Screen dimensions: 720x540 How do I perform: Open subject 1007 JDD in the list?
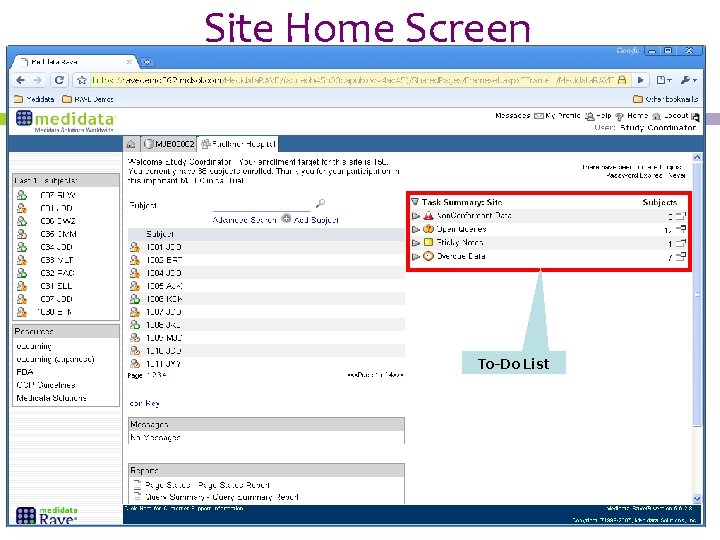163,312
